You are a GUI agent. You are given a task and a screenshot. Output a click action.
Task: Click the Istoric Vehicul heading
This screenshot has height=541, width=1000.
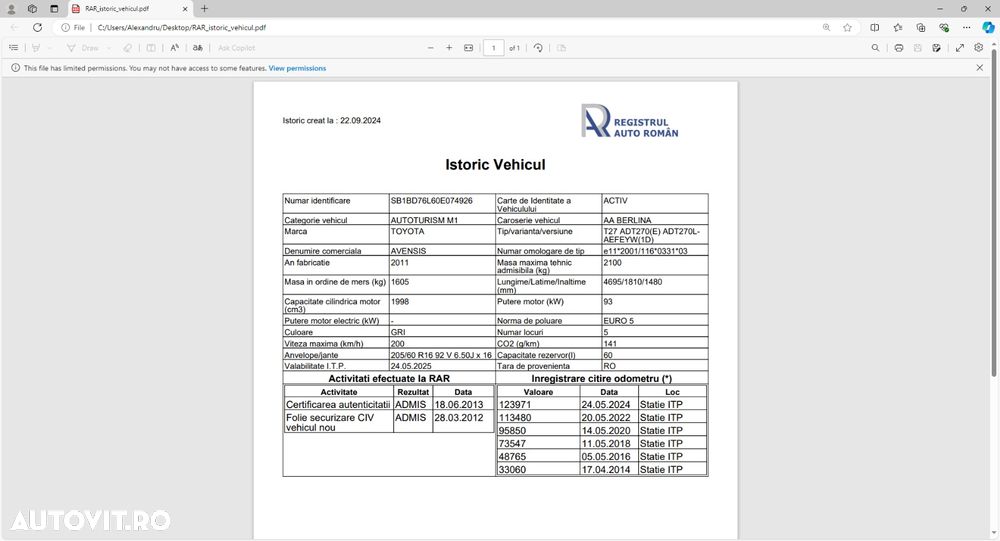point(496,165)
